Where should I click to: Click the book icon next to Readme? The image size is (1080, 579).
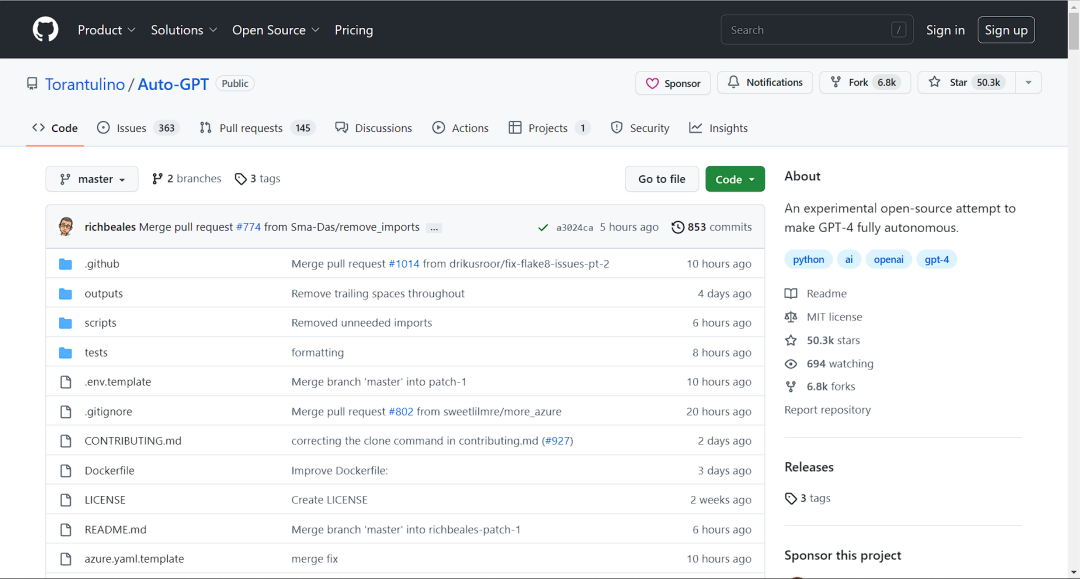pyautogui.click(x=791, y=293)
